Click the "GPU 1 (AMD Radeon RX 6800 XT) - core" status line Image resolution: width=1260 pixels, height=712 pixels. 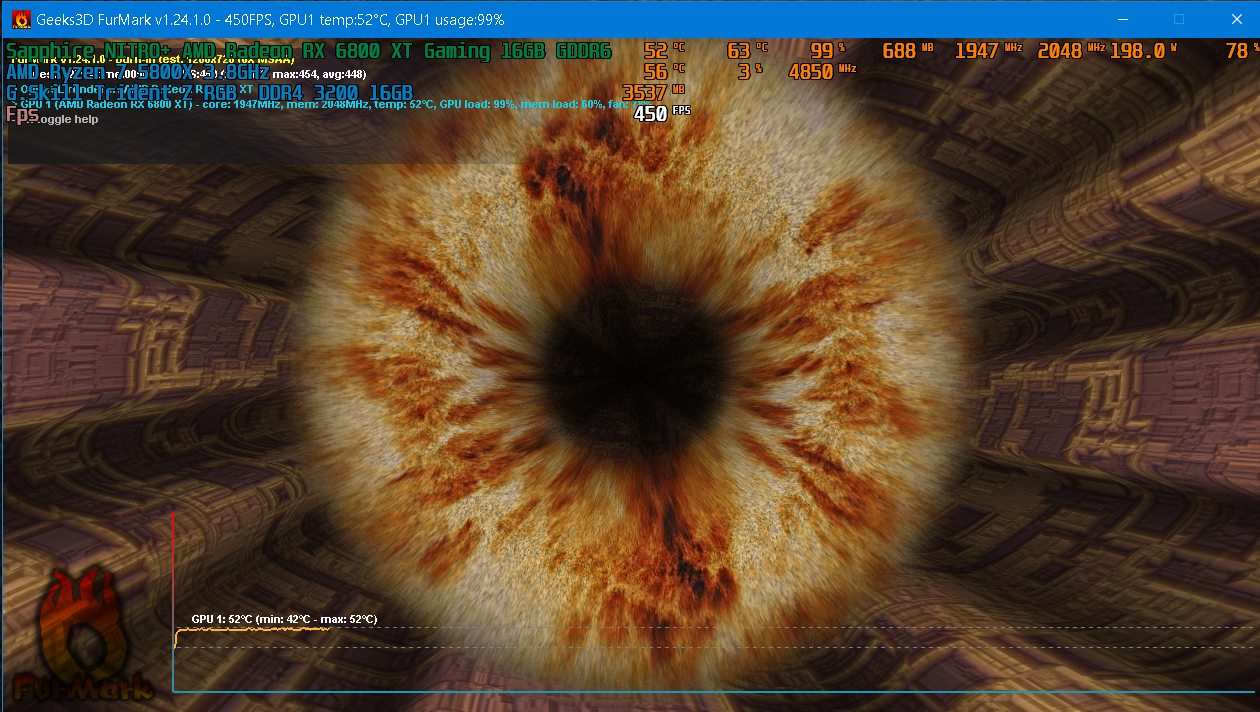tap(335, 104)
